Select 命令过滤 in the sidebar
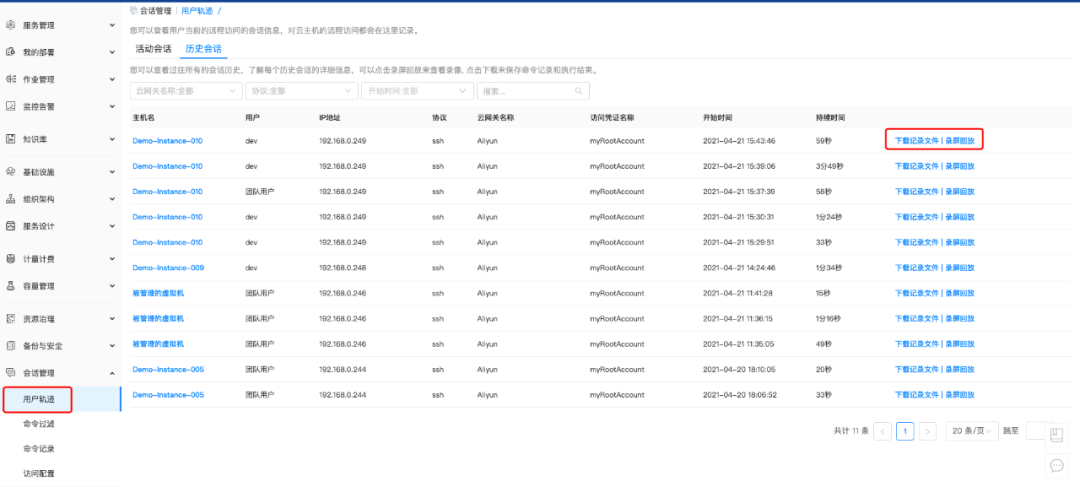This screenshot has height=487, width=1080. point(39,424)
